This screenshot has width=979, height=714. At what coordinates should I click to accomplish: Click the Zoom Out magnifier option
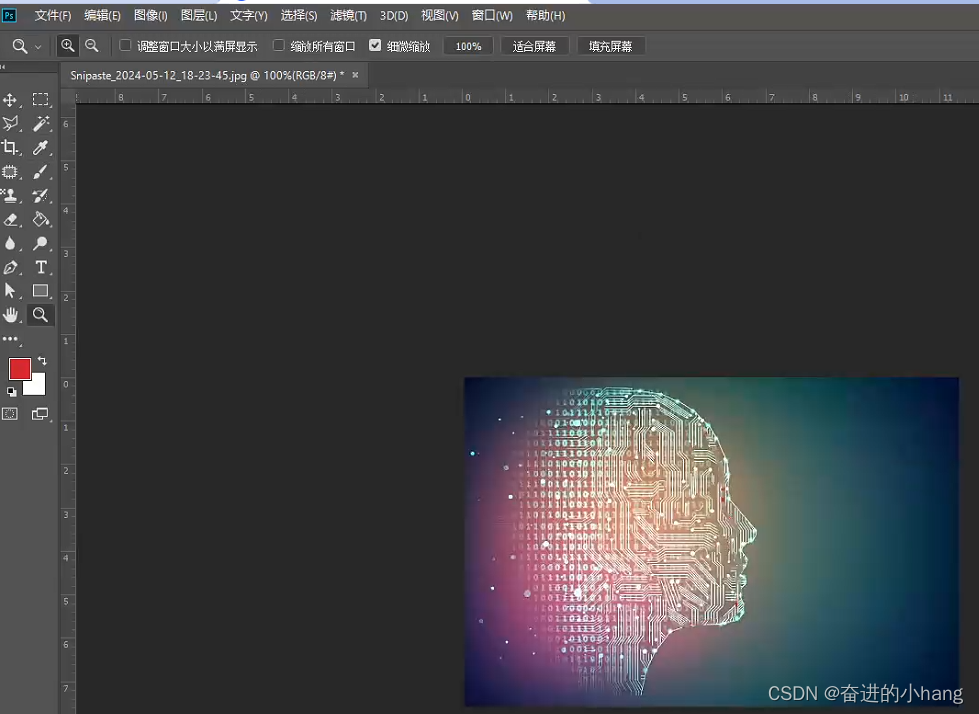92,46
